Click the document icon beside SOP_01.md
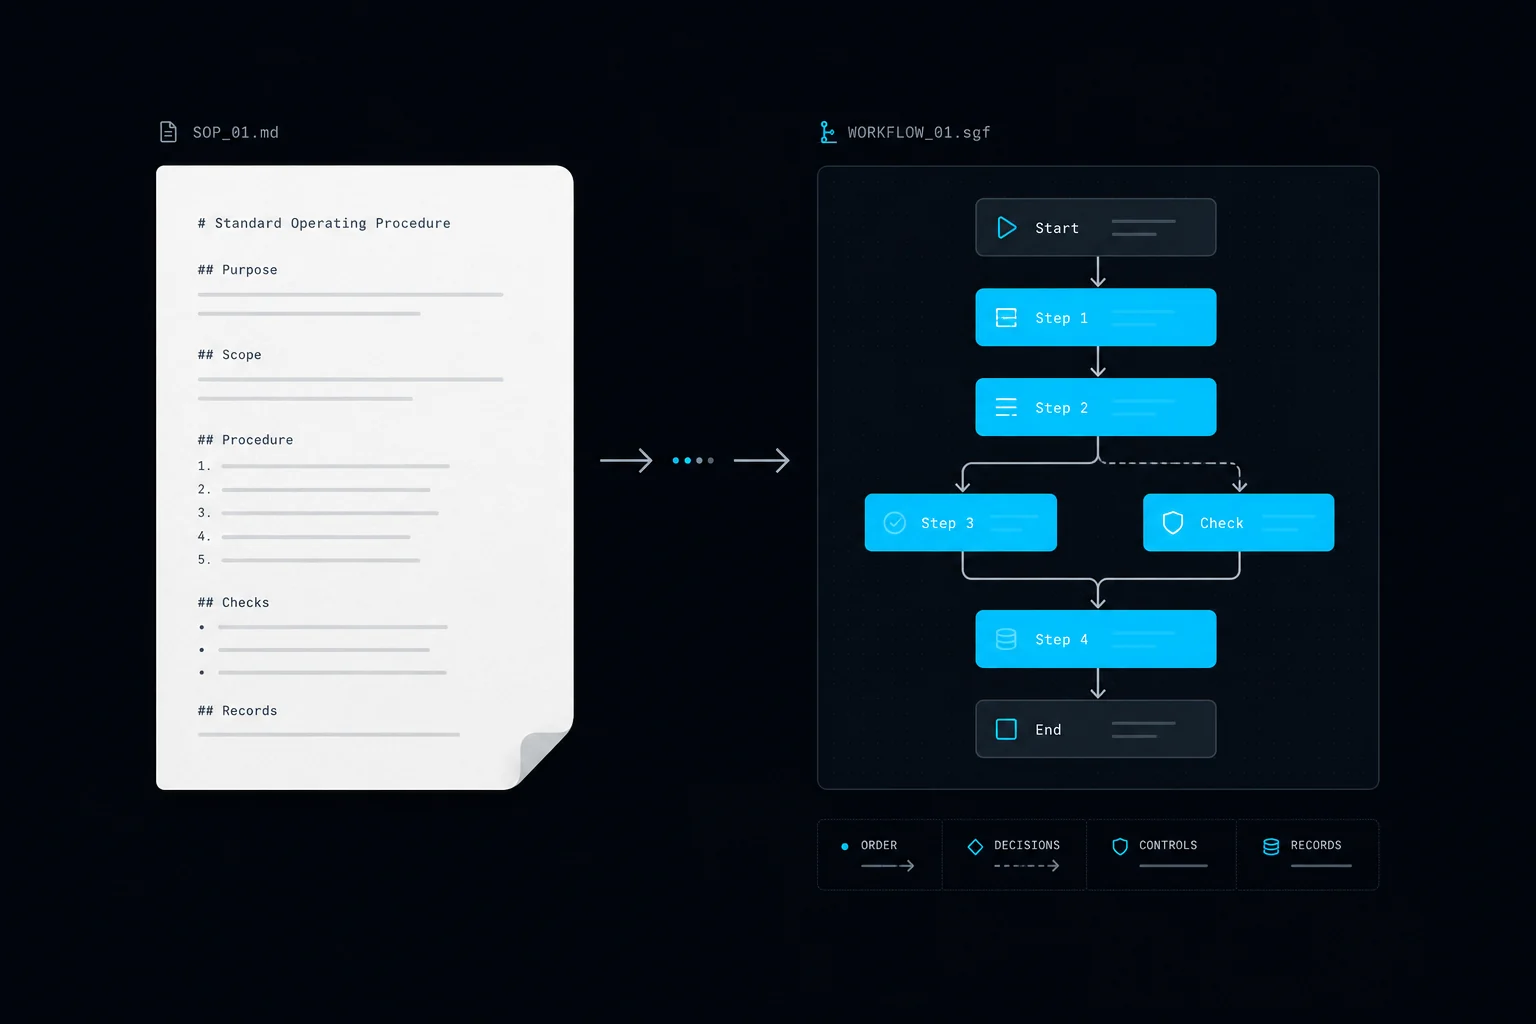This screenshot has width=1536, height=1024. pyautogui.click(x=168, y=132)
